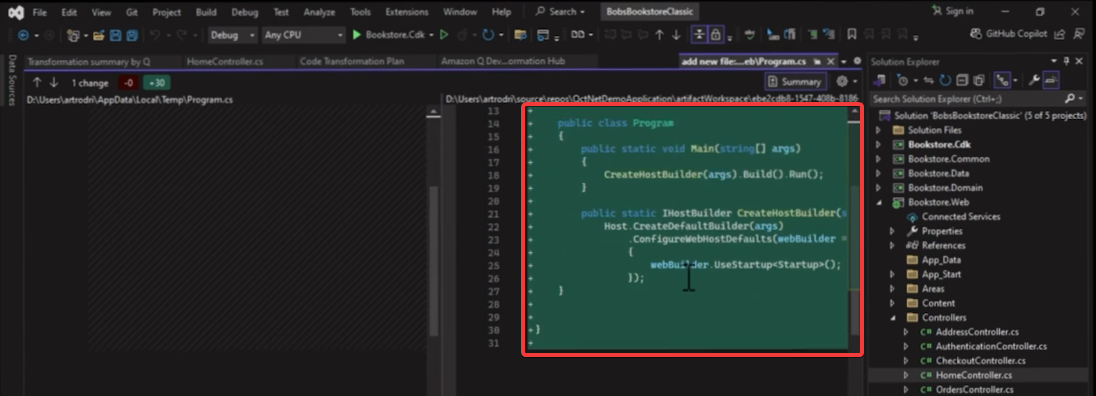Click the Open File folder icon

(98, 35)
